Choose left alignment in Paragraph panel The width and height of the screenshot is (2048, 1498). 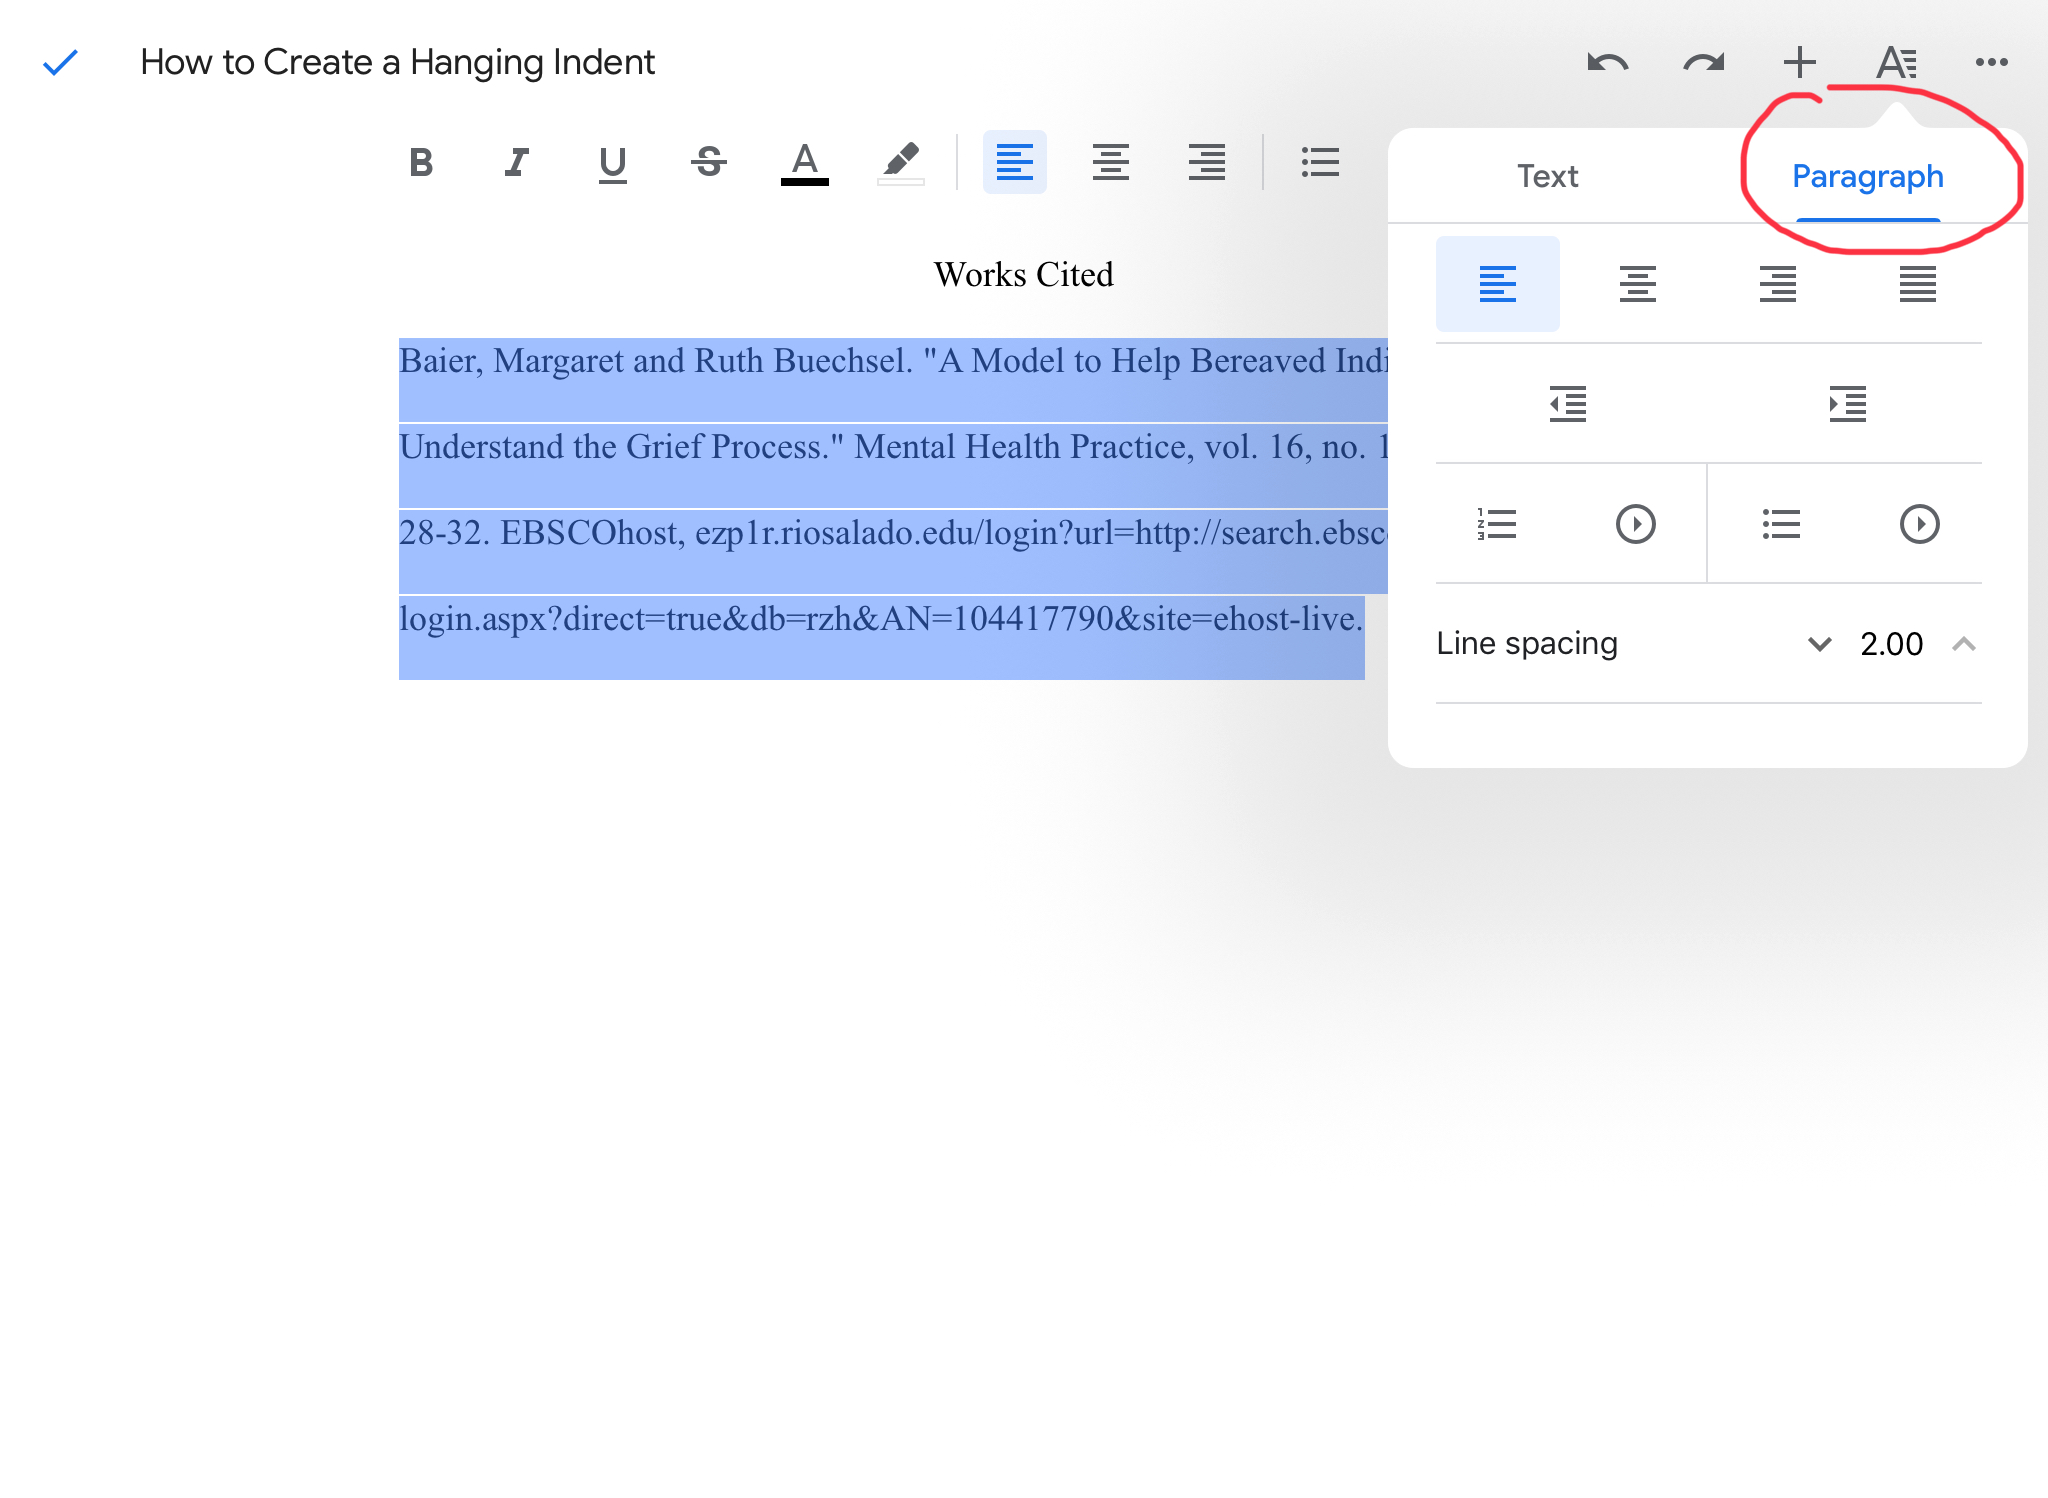(1498, 284)
